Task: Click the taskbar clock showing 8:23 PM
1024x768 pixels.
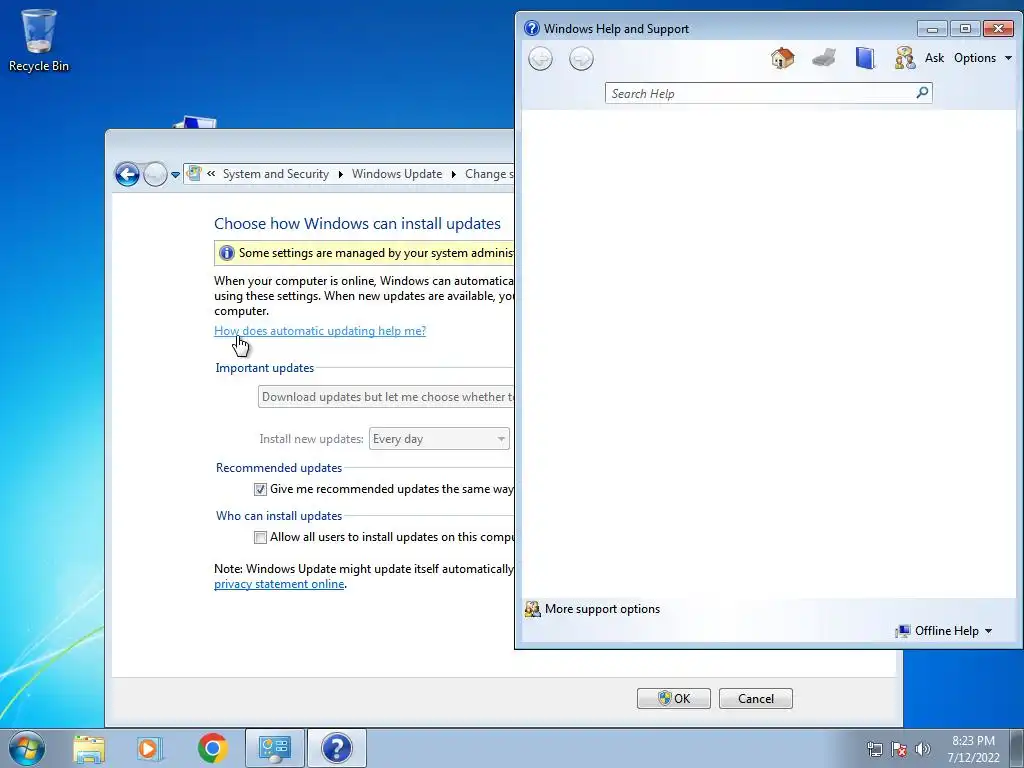Action: [x=973, y=749]
